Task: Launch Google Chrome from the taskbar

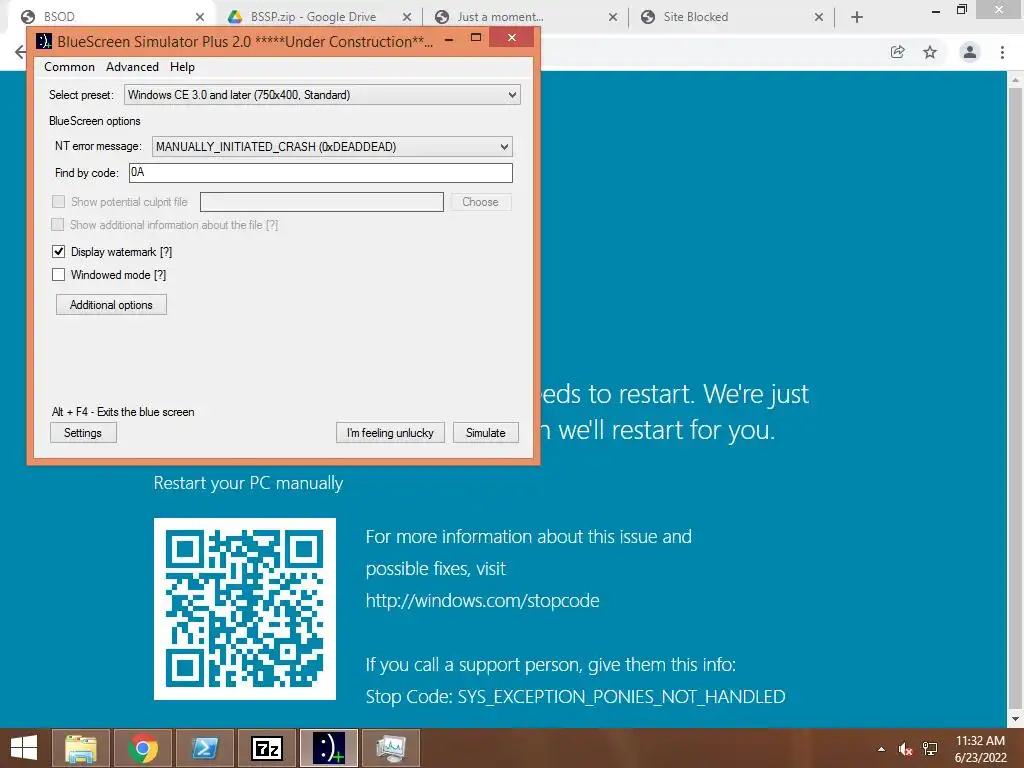Action: pos(142,748)
